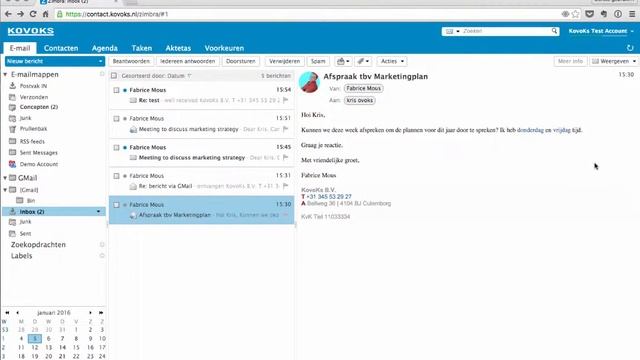Click the browser forward arrow
Screen dimensions: 640x360
[x=20, y=14]
